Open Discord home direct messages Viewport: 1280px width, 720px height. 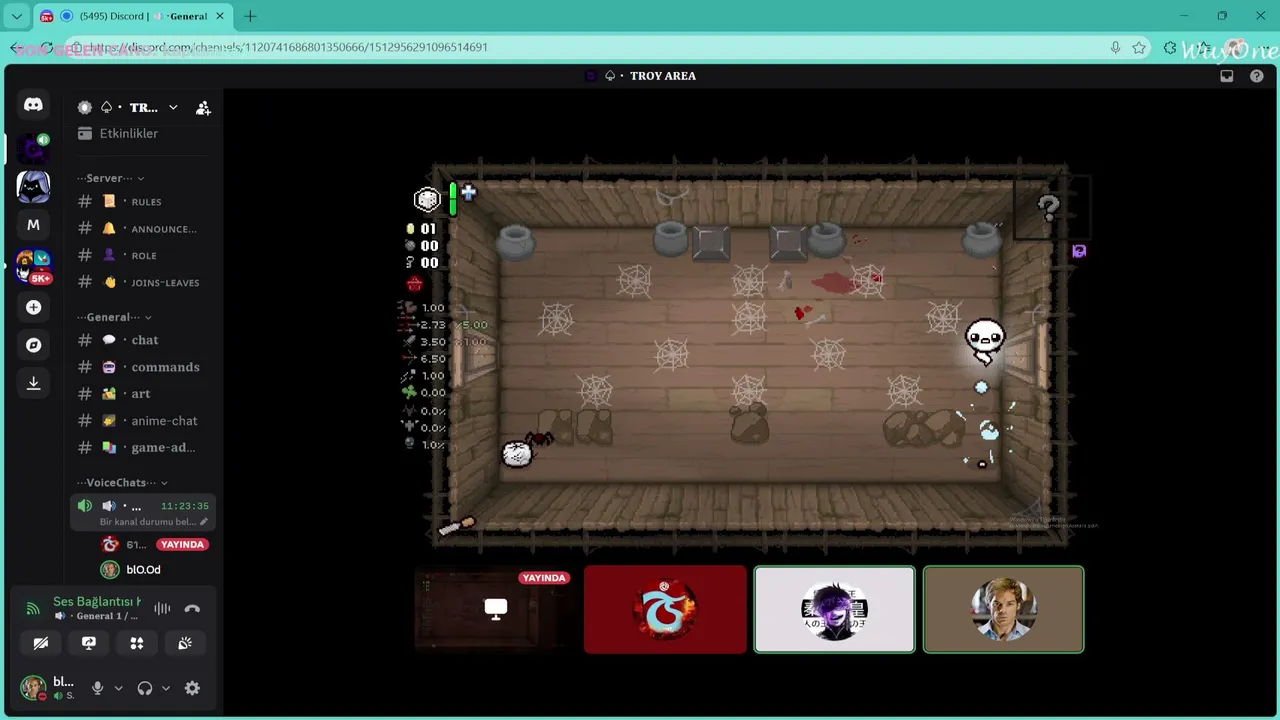pyautogui.click(x=33, y=105)
